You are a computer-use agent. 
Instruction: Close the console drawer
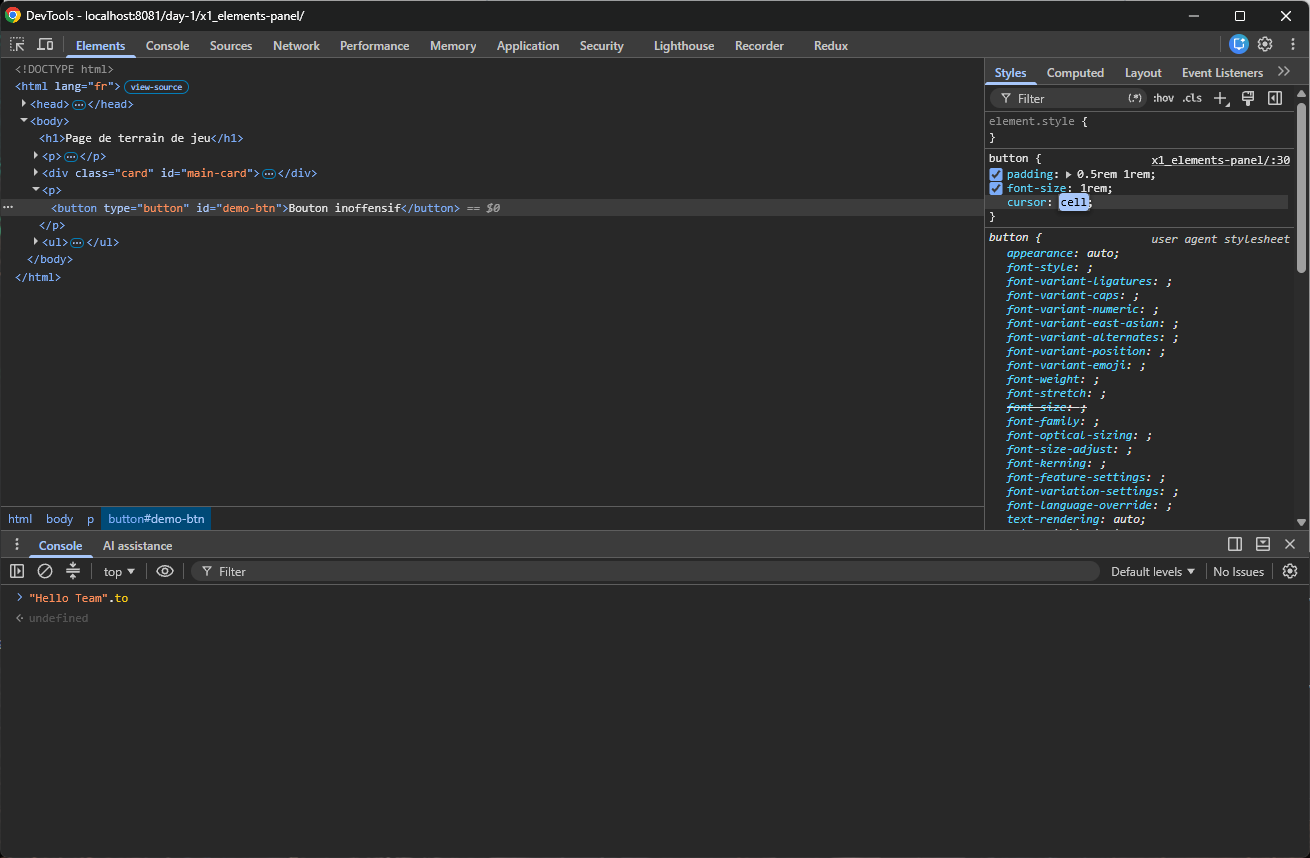(1290, 544)
